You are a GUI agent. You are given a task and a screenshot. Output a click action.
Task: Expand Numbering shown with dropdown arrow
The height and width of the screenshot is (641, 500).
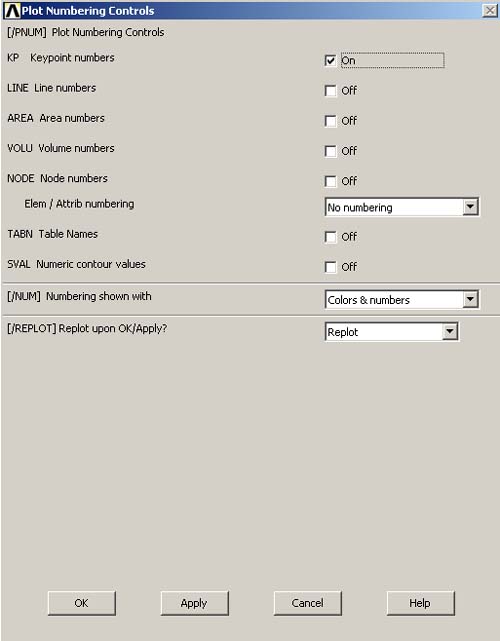[470, 299]
